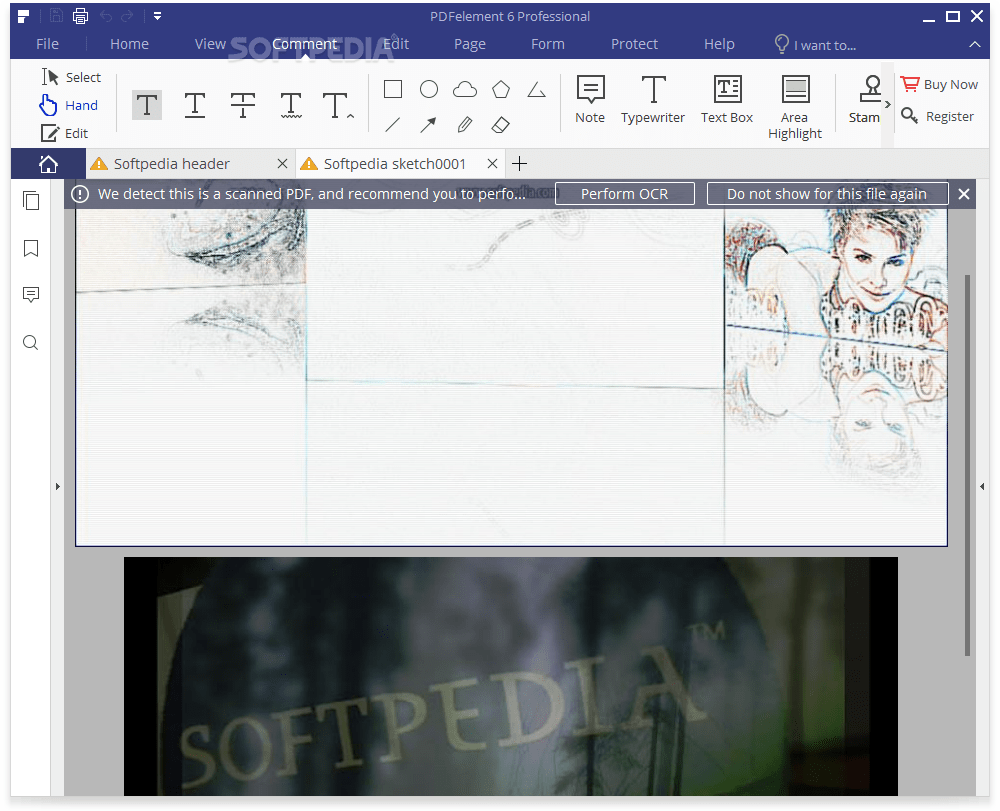Click the vertical document scrollbar
Image resolution: width=1000 pixels, height=811 pixels.
coord(967,465)
